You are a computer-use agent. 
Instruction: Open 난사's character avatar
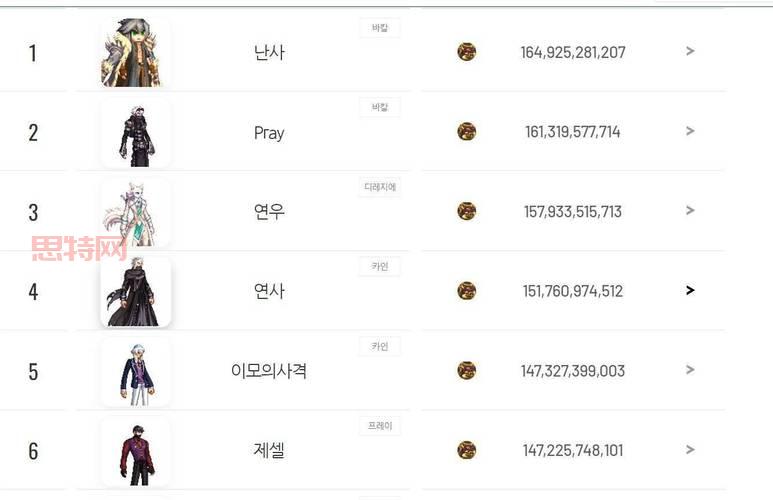tap(135, 52)
